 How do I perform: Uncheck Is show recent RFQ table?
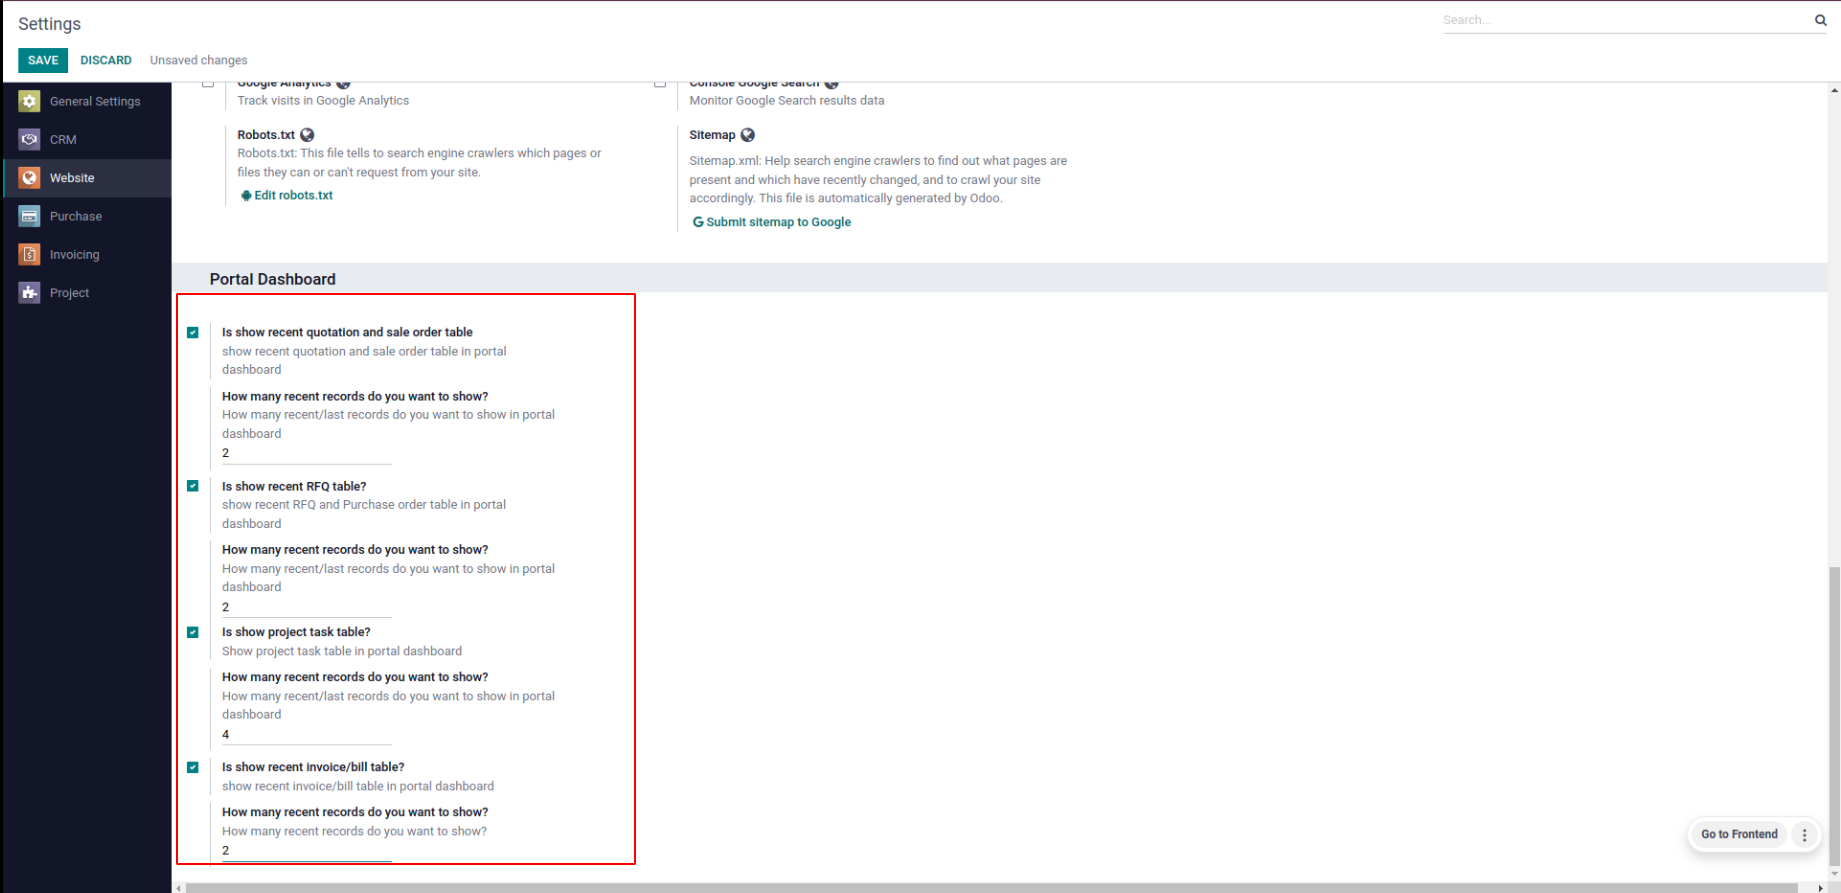click(x=193, y=486)
